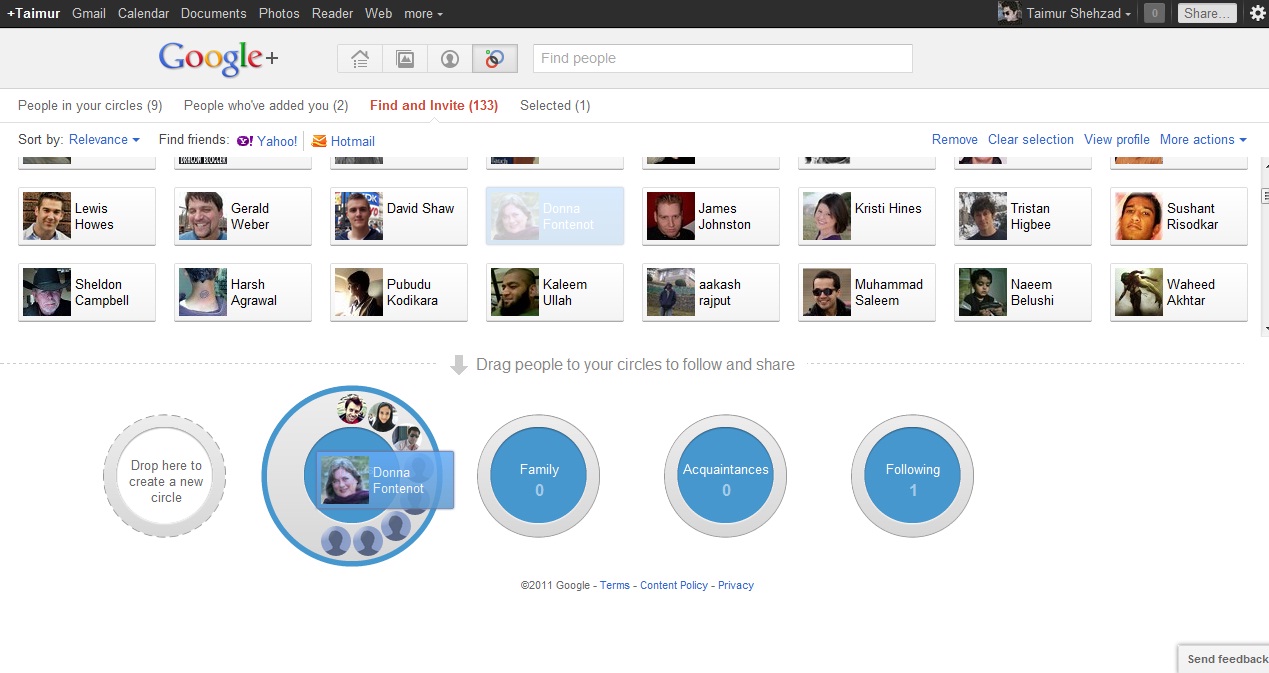Click the Hotmail friend finder icon
The width and height of the screenshot is (1269, 673).
click(x=320, y=140)
